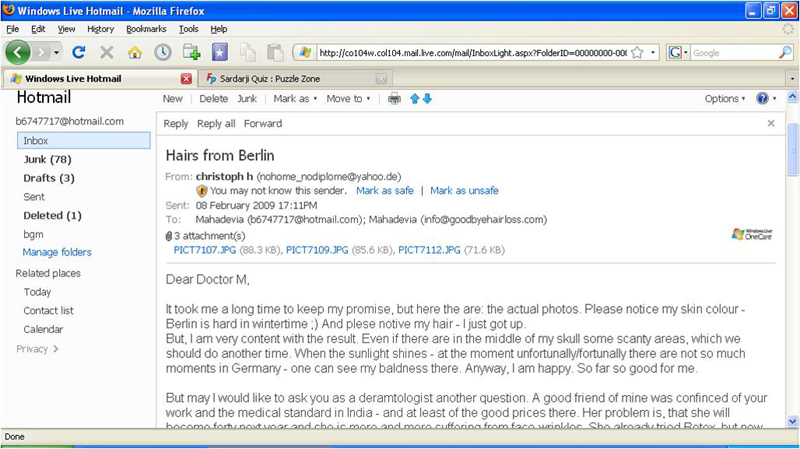The height and width of the screenshot is (449, 800).
Task: Close the Windows Live Hotmail tab
Action: (x=186, y=78)
